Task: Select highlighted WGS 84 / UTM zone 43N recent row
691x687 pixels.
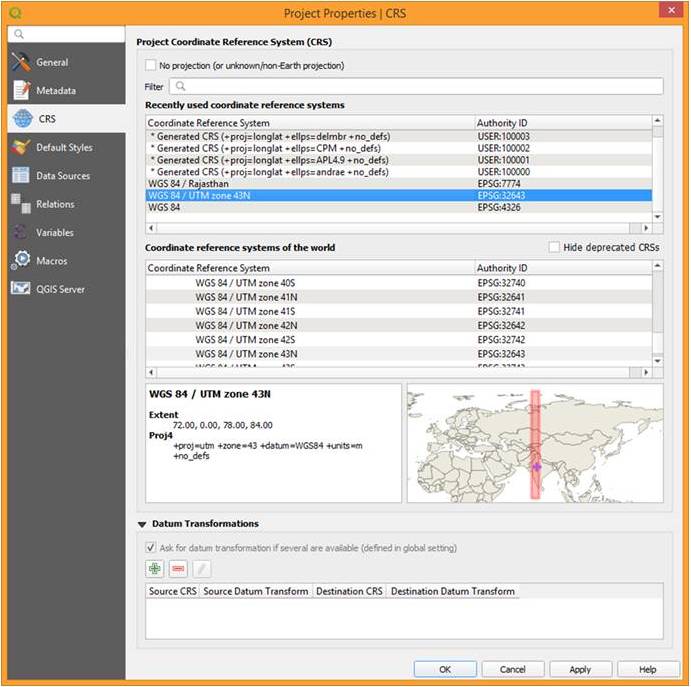Action: tap(398, 195)
